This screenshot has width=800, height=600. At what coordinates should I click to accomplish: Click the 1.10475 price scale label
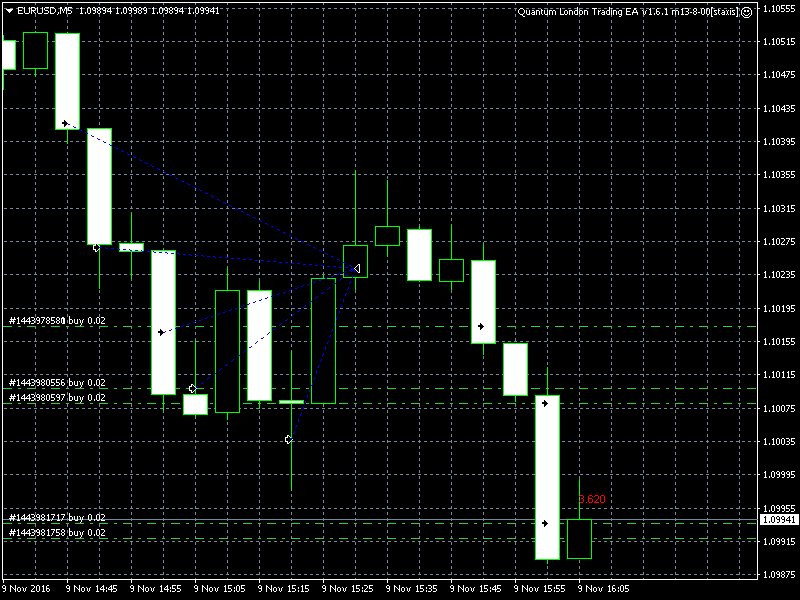(x=779, y=74)
